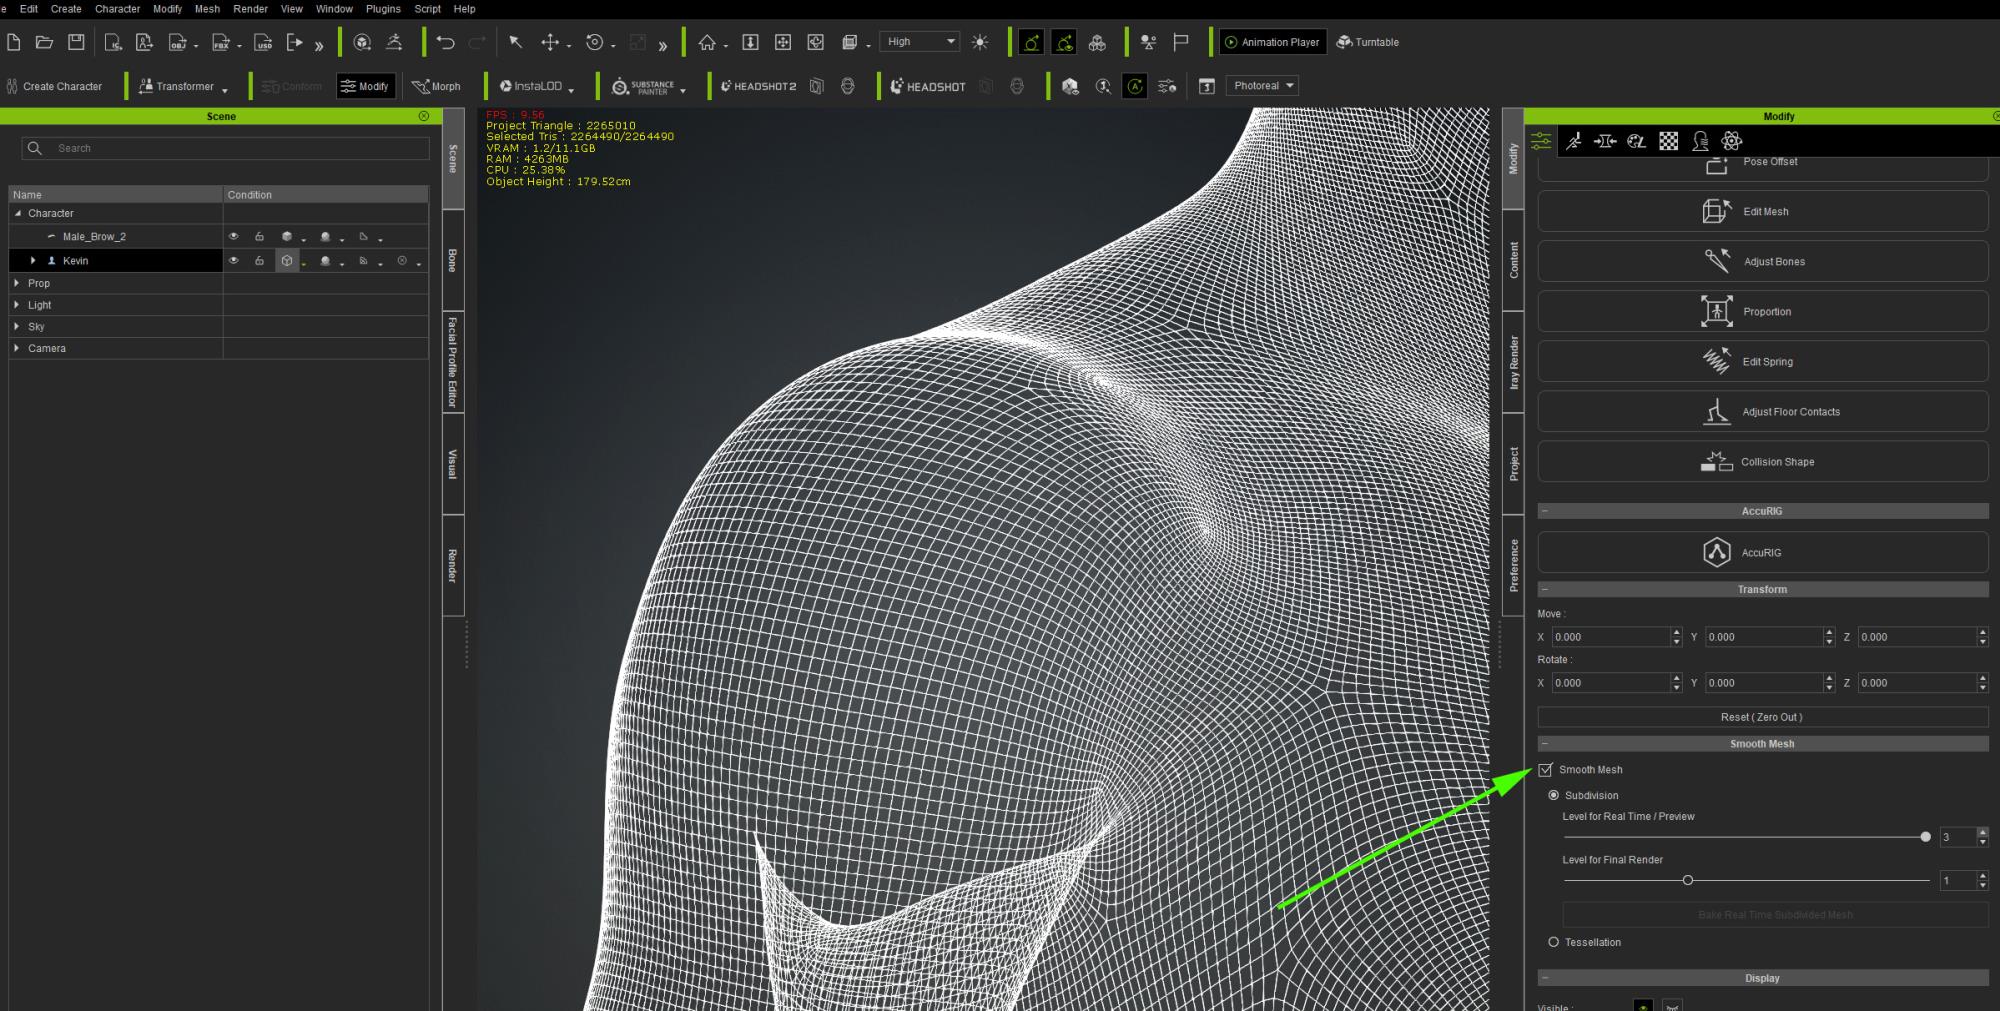Expand the Light tree group
The height and width of the screenshot is (1011, 2000).
(17, 305)
